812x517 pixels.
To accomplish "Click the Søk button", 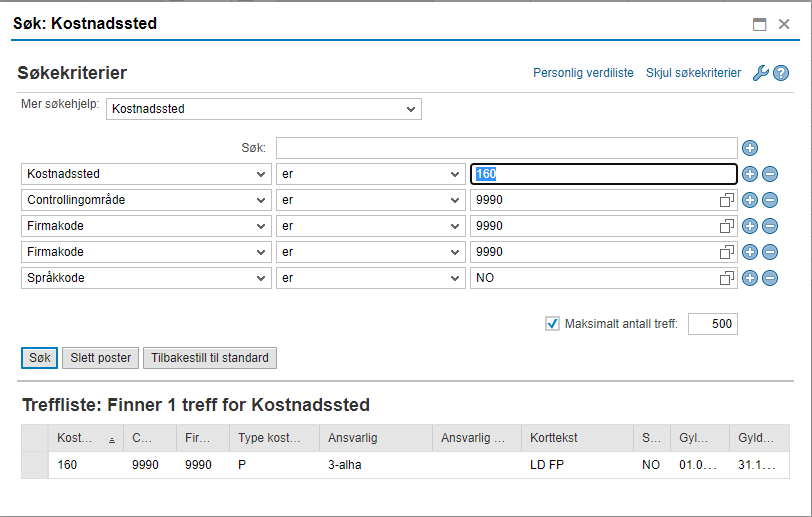I will (x=39, y=358).
